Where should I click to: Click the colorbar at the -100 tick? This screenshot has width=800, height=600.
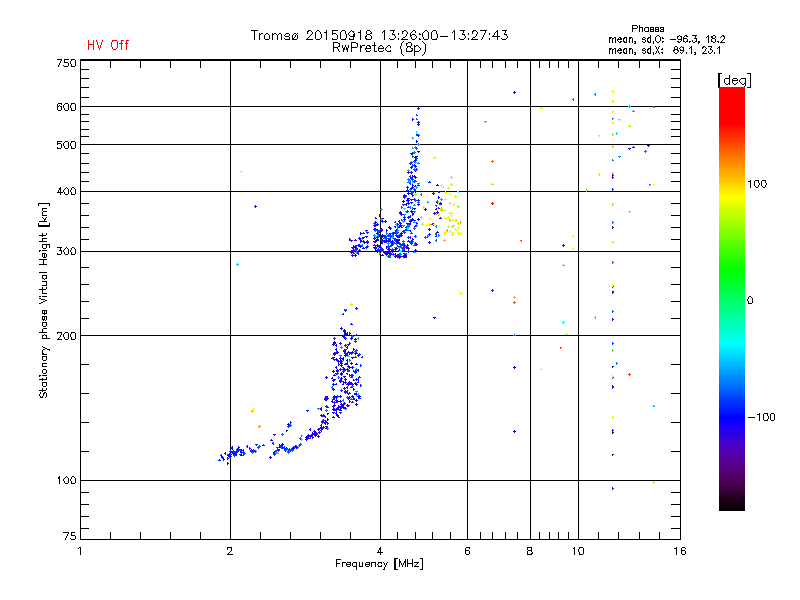[732, 417]
